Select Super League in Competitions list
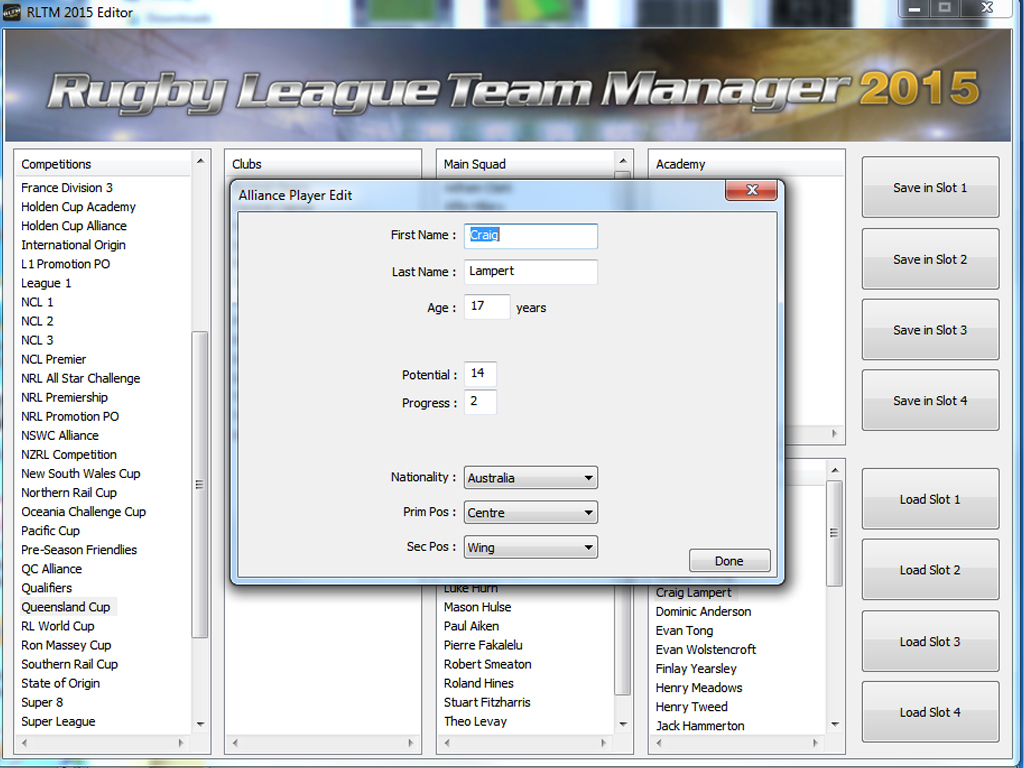The width and height of the screenshot is (1024, 768). tap(57, 721)
